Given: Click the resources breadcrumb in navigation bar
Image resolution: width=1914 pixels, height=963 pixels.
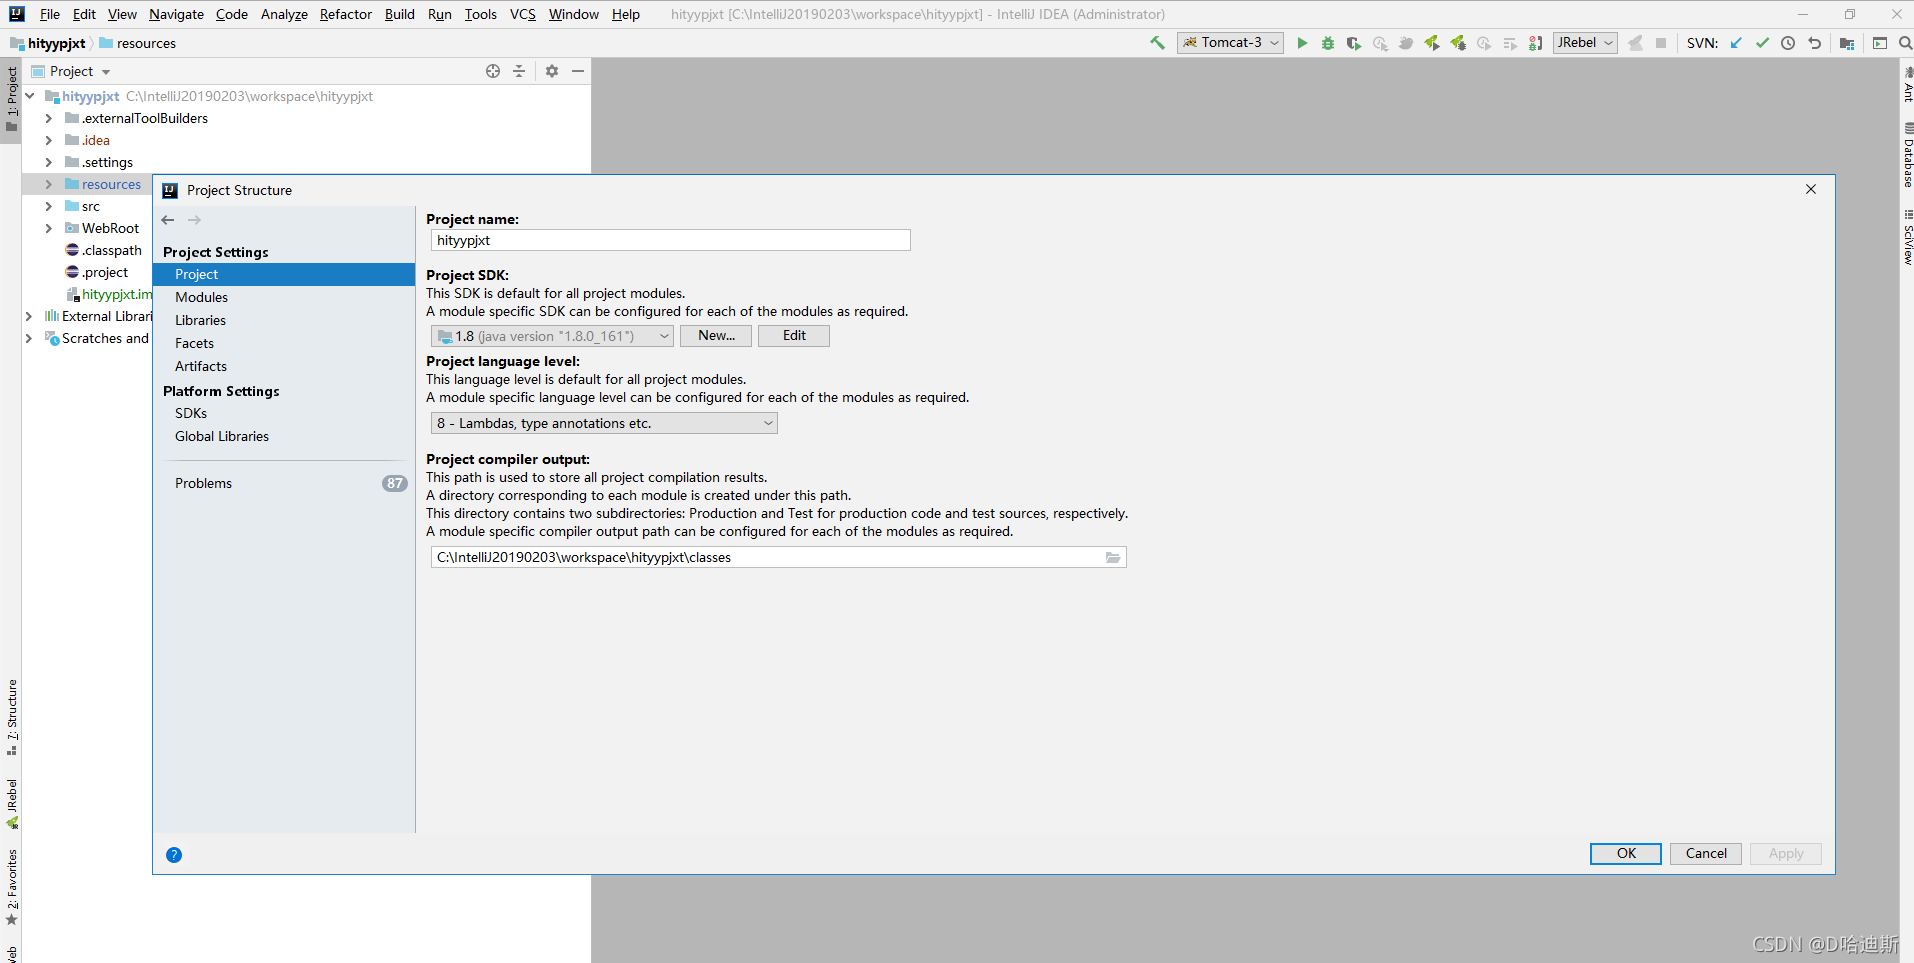Looking at the screenshot, I should tap(138, 43).
